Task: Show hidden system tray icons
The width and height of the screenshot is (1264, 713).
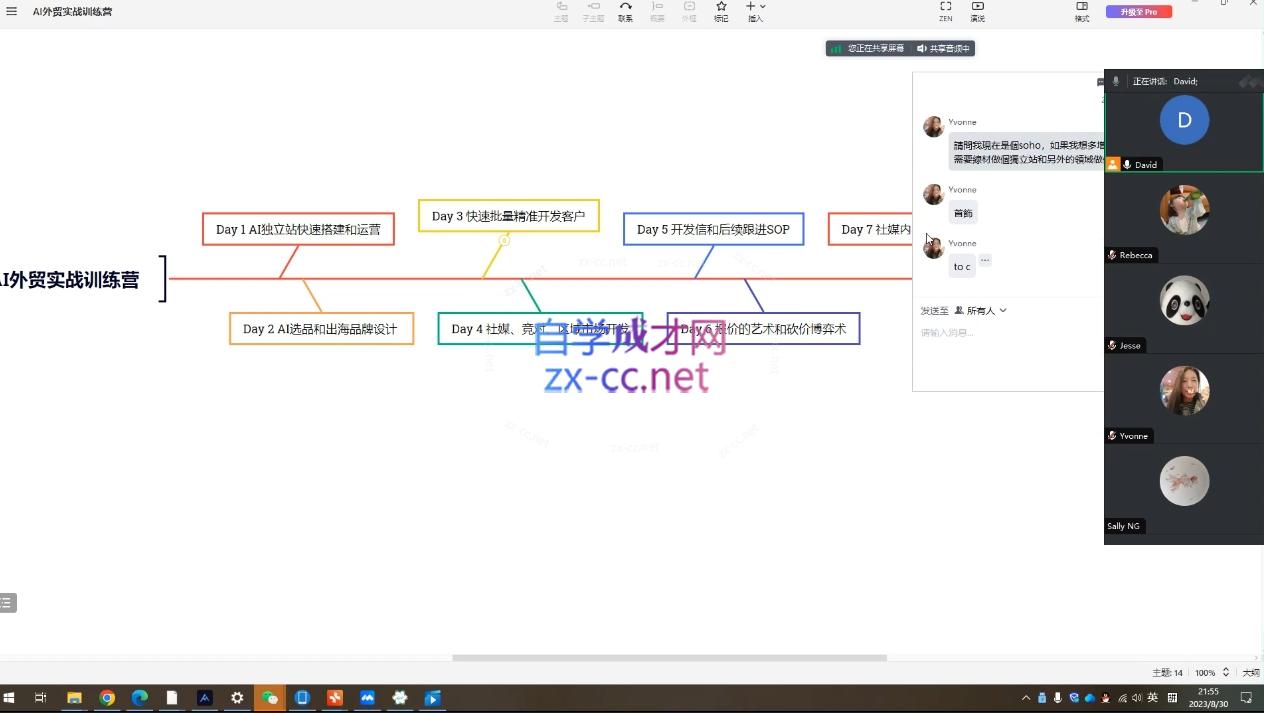Action: point(1025,698)
